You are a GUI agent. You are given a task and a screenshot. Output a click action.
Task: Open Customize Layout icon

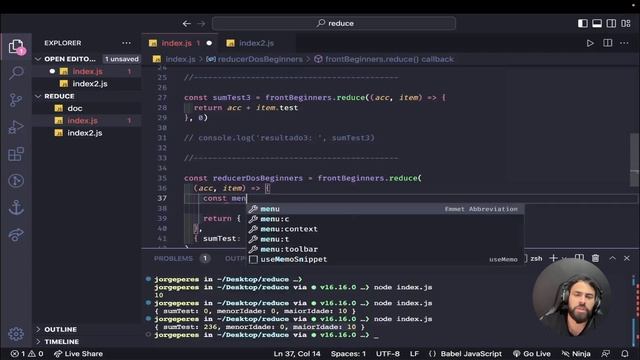coord(626,23)
